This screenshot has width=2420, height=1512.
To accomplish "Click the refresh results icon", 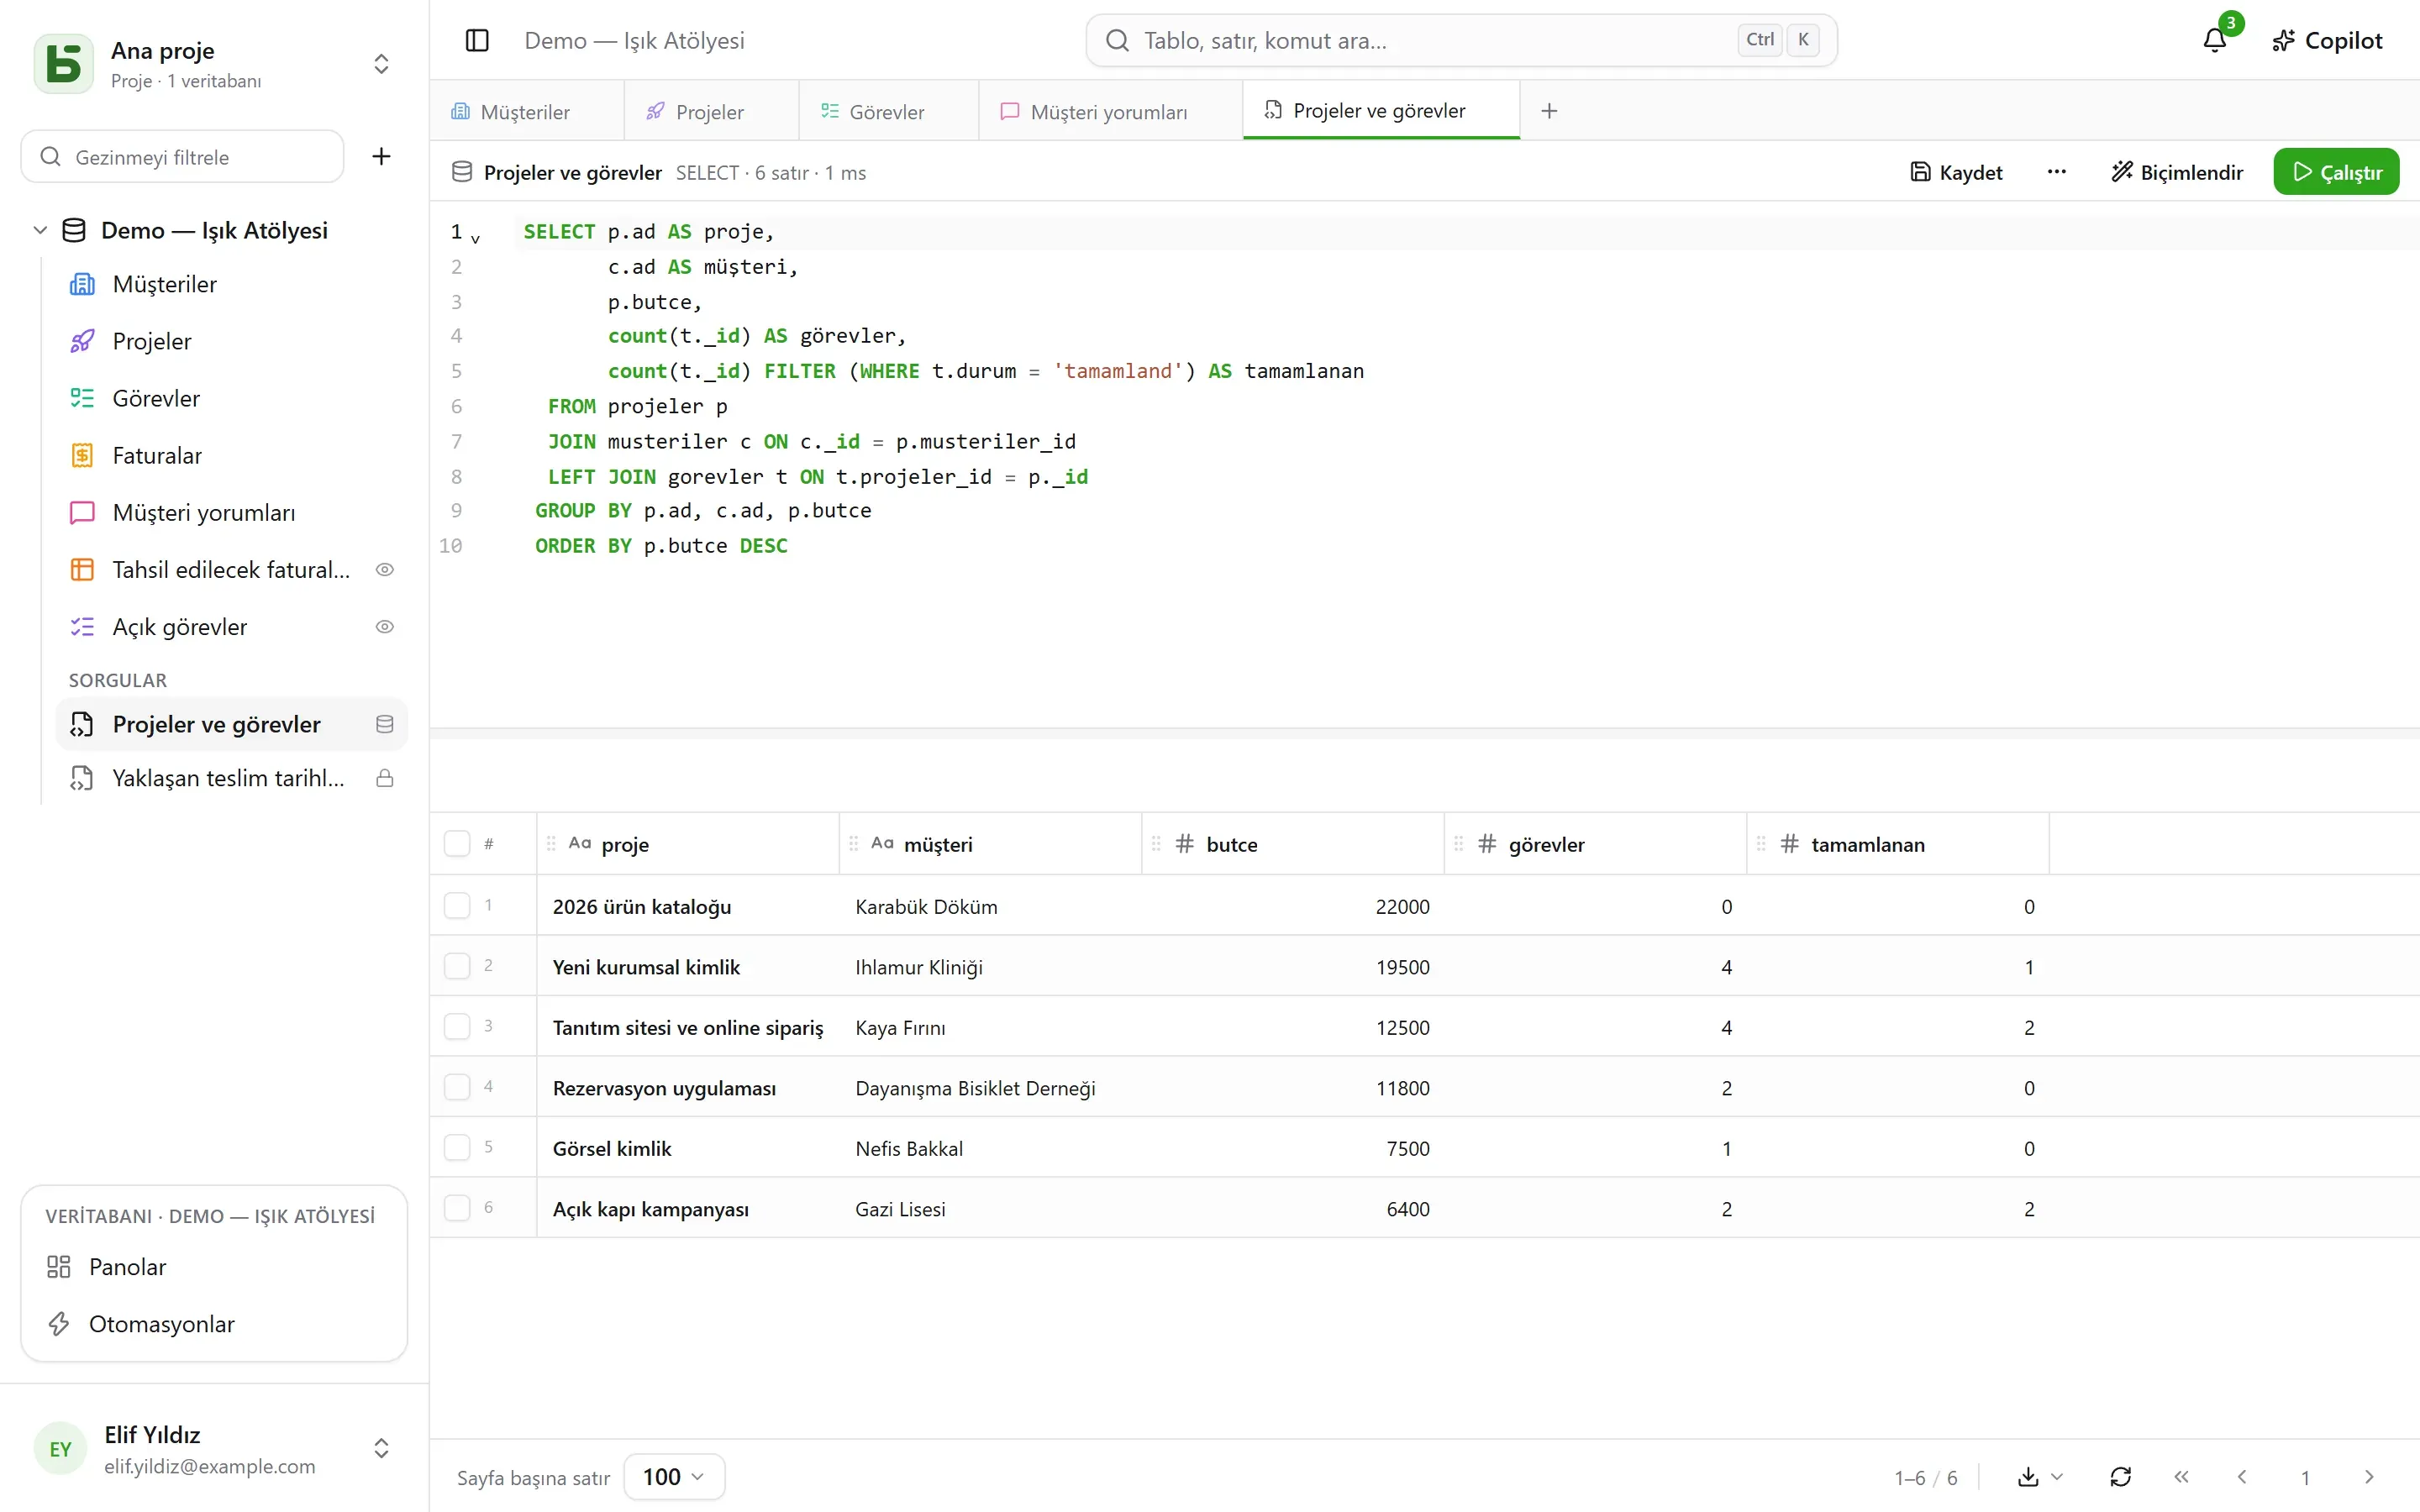I will point(2120,1476).
